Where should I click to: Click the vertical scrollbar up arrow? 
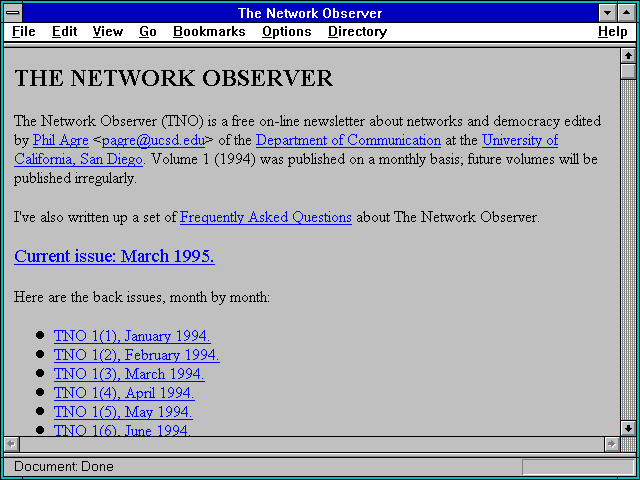[x=628, y=56]
